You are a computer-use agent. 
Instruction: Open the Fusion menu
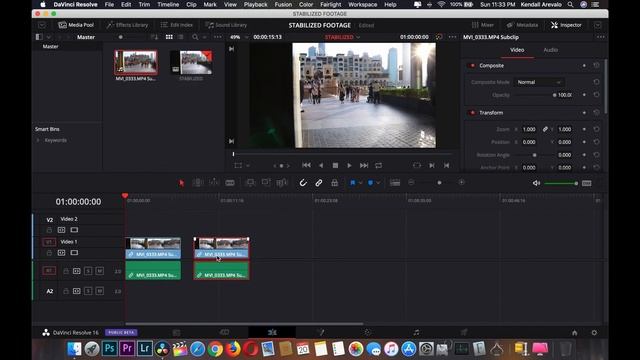click(x=283, y=4)
